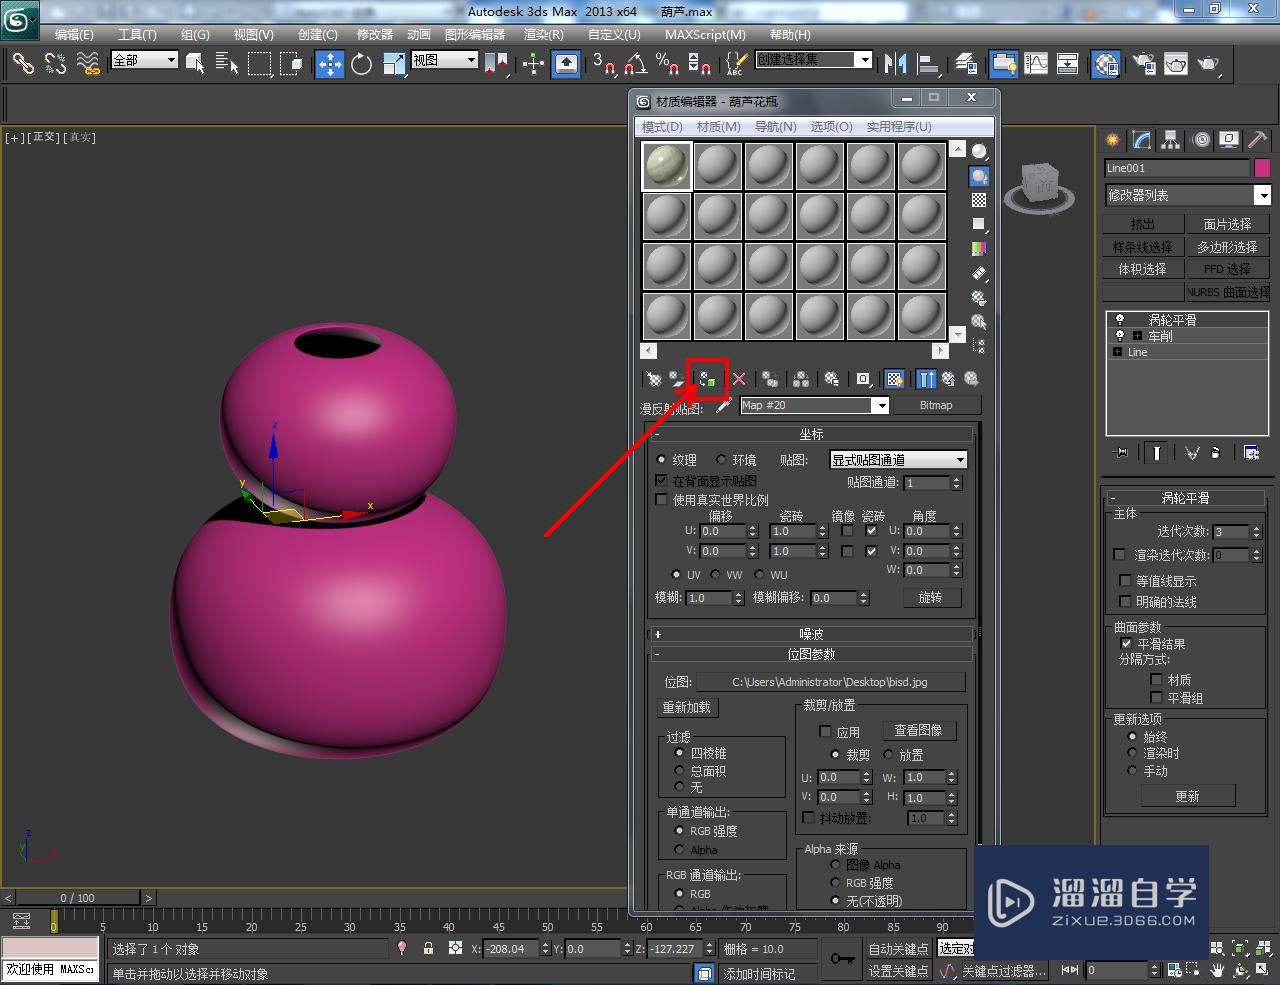Open the Utilities hammer panel tab
The width and height of the screenshot is (1280, 985).
point(1257,140)
